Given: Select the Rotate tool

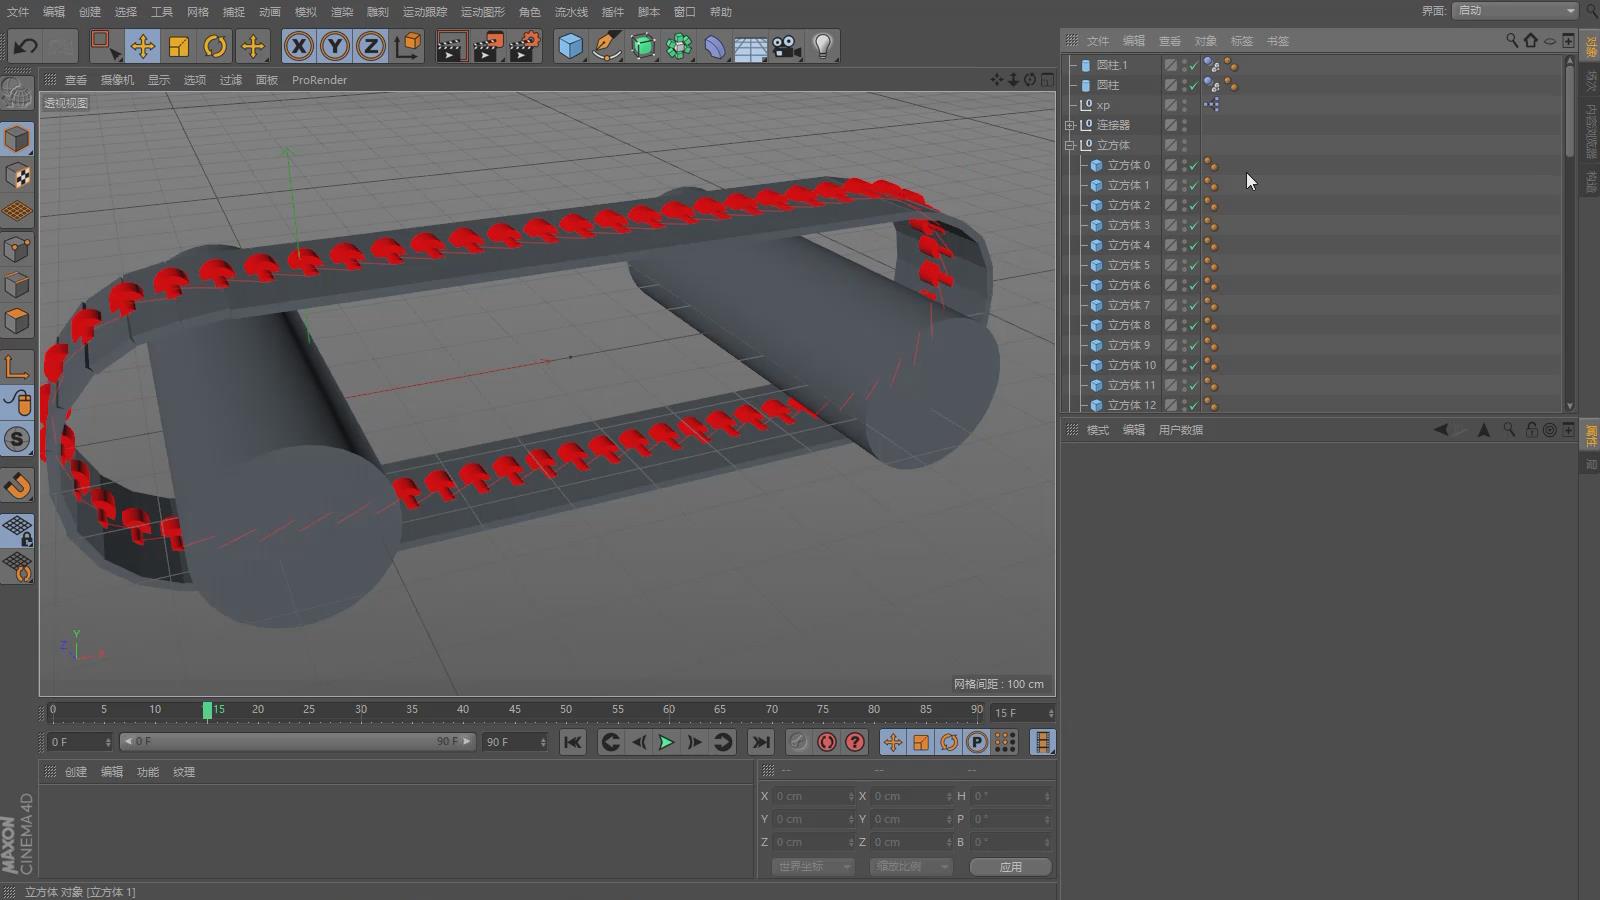Looking at the screenshot, I should [215, 46].
